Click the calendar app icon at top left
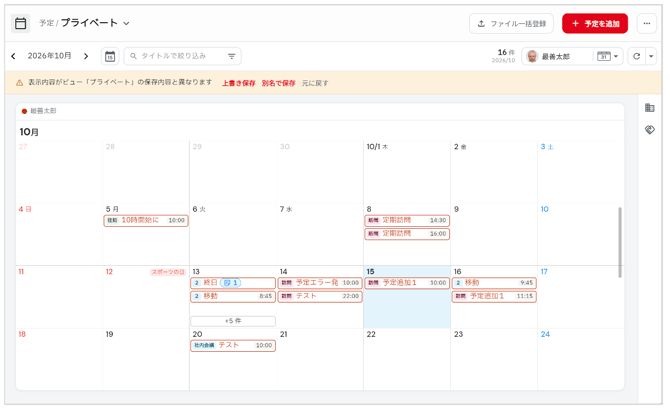Screen dimensions: 670x410 [x=20, y=23]
